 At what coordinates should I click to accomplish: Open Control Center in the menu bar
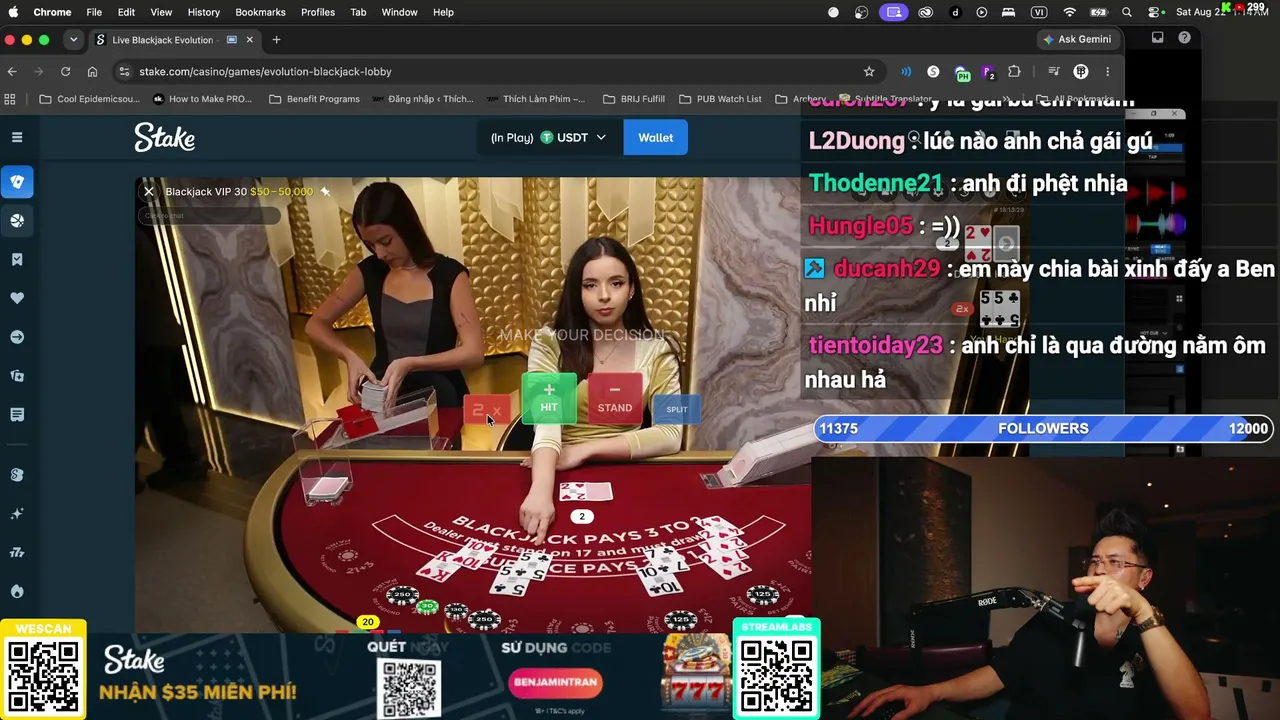tap(1155, 12)
